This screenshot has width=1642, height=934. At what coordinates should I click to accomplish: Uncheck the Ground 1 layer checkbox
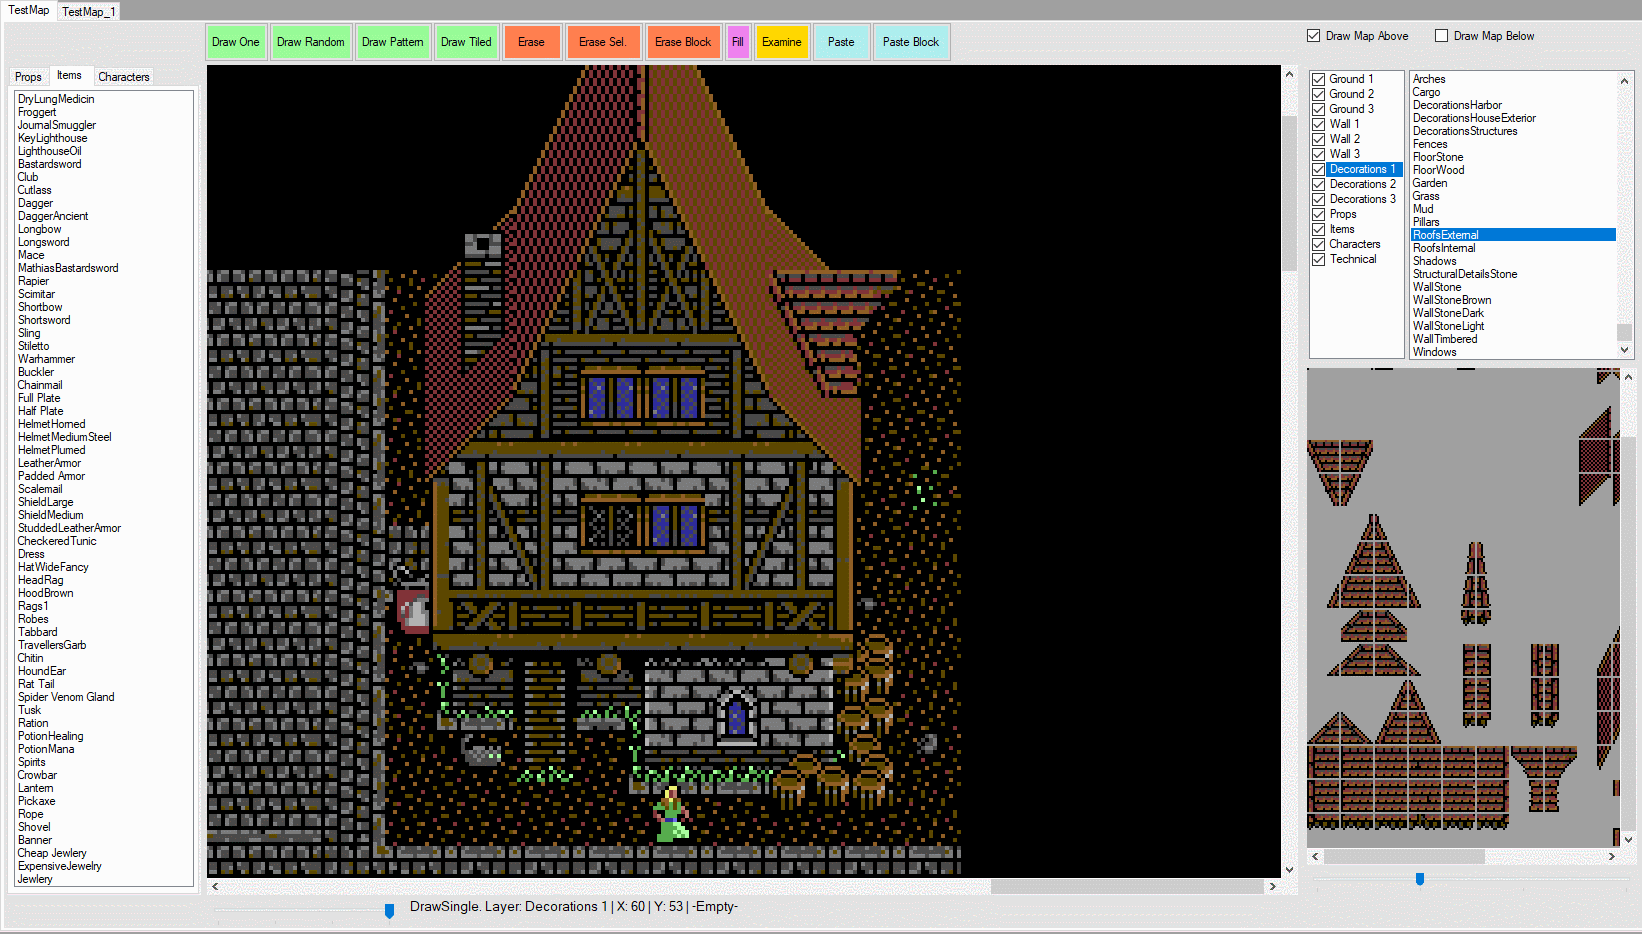point(1319,79)
